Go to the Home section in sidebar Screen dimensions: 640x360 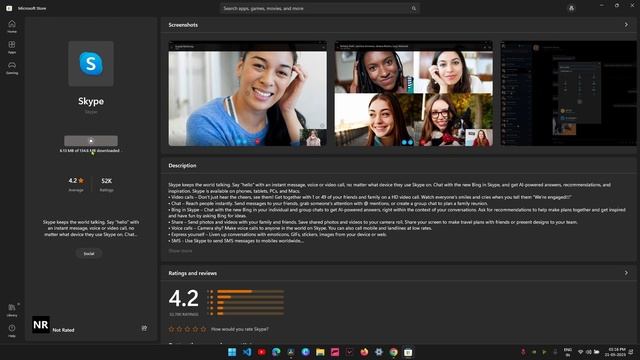pos(12,27)
